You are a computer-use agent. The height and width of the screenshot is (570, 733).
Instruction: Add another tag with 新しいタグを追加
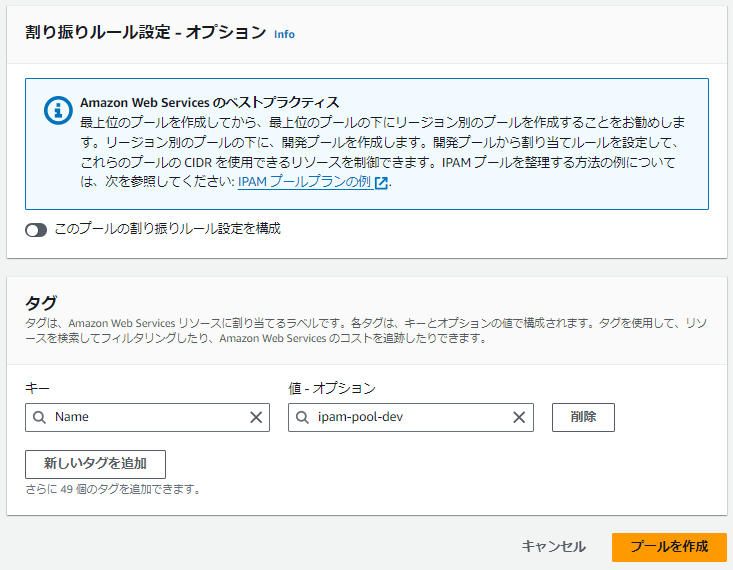click(95, 464)
